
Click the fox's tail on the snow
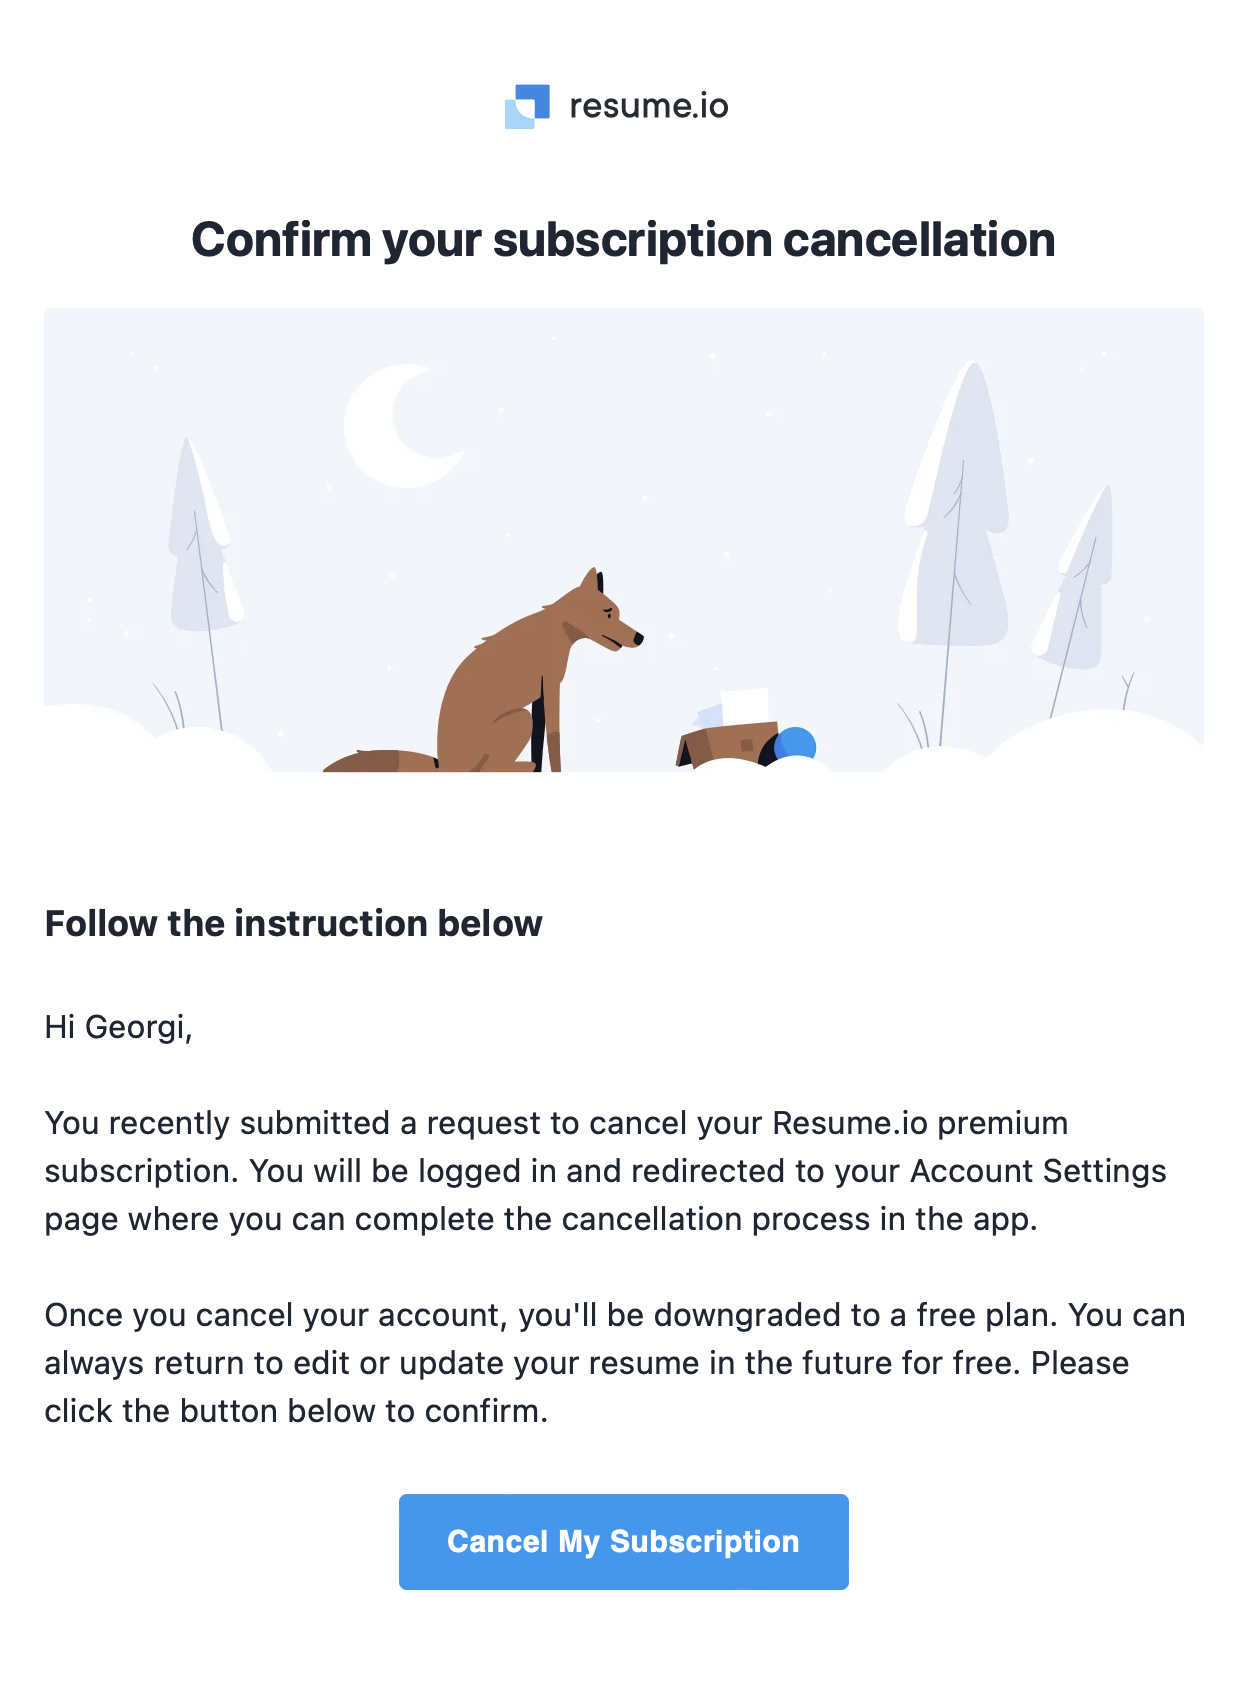pyautogui.click(x=380, y=761)
